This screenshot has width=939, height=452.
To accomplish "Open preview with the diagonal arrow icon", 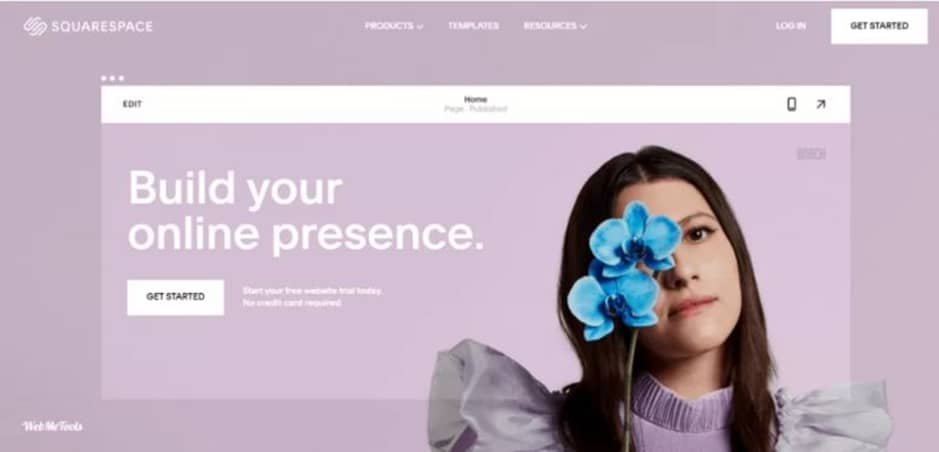I will tap(820, 104).
